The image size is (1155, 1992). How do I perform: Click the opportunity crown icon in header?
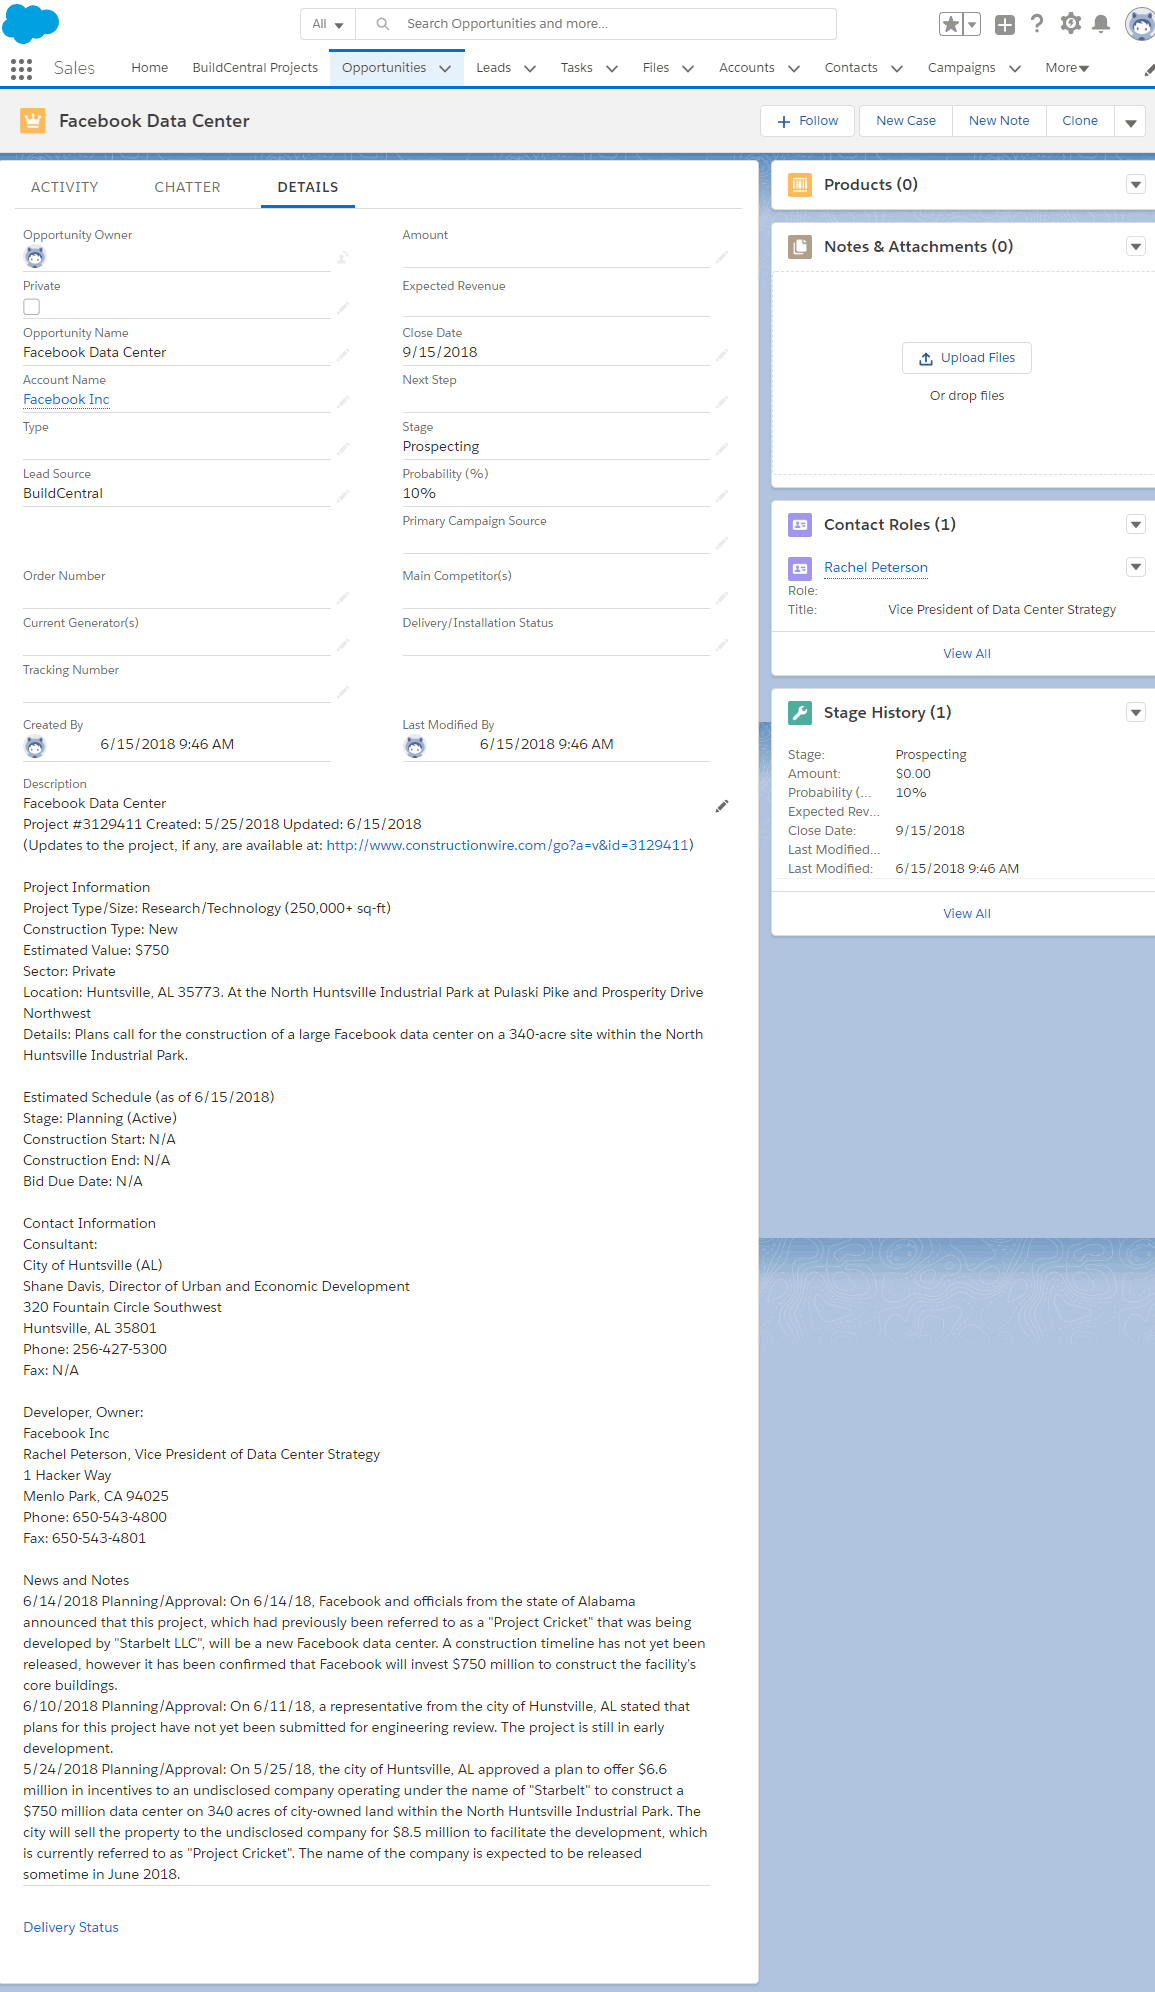point(33,121)
